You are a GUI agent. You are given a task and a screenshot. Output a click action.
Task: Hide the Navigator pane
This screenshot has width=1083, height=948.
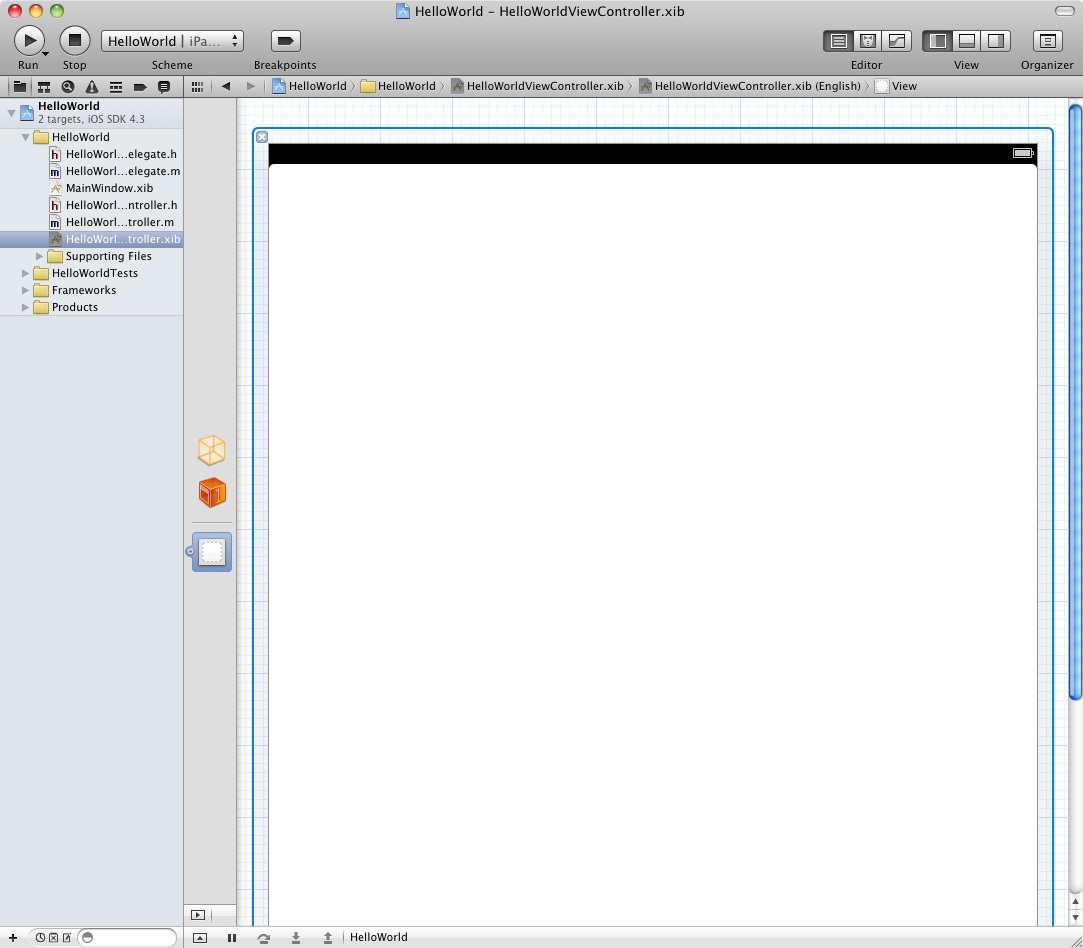[937, 41]
